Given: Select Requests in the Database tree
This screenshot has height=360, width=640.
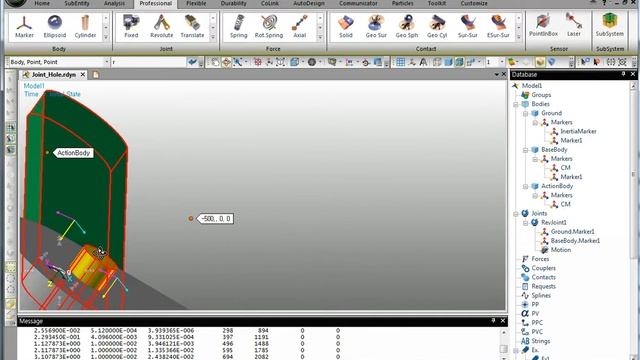Looking at the screenshot, I should (543, 286).
